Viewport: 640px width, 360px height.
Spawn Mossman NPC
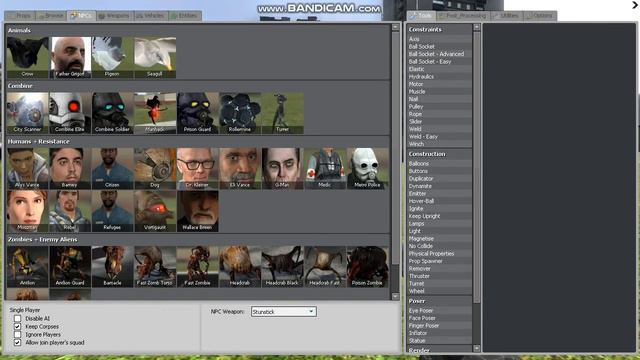tap(27, 211)
